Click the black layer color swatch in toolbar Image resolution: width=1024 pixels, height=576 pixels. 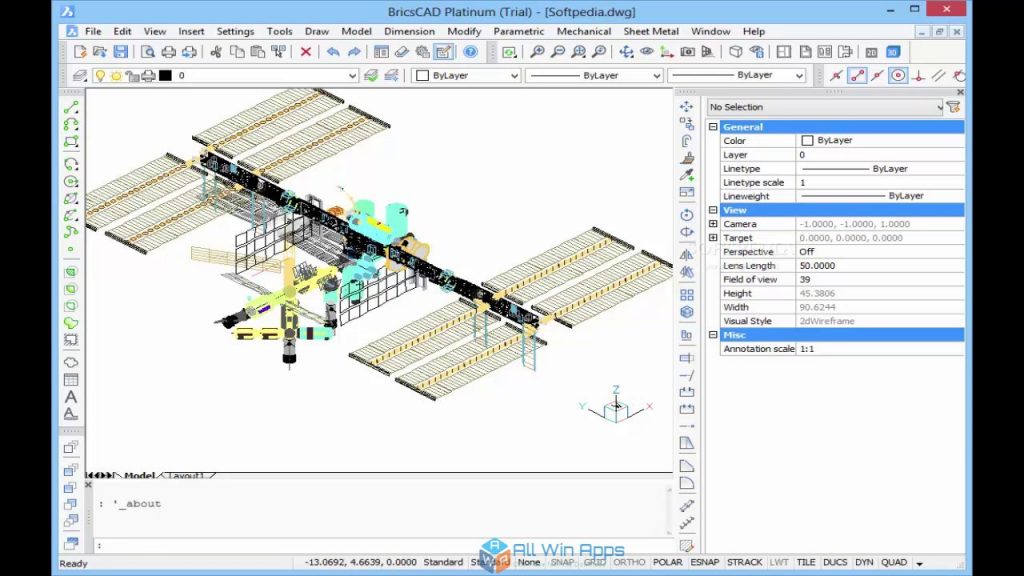(x=165, y=76)
